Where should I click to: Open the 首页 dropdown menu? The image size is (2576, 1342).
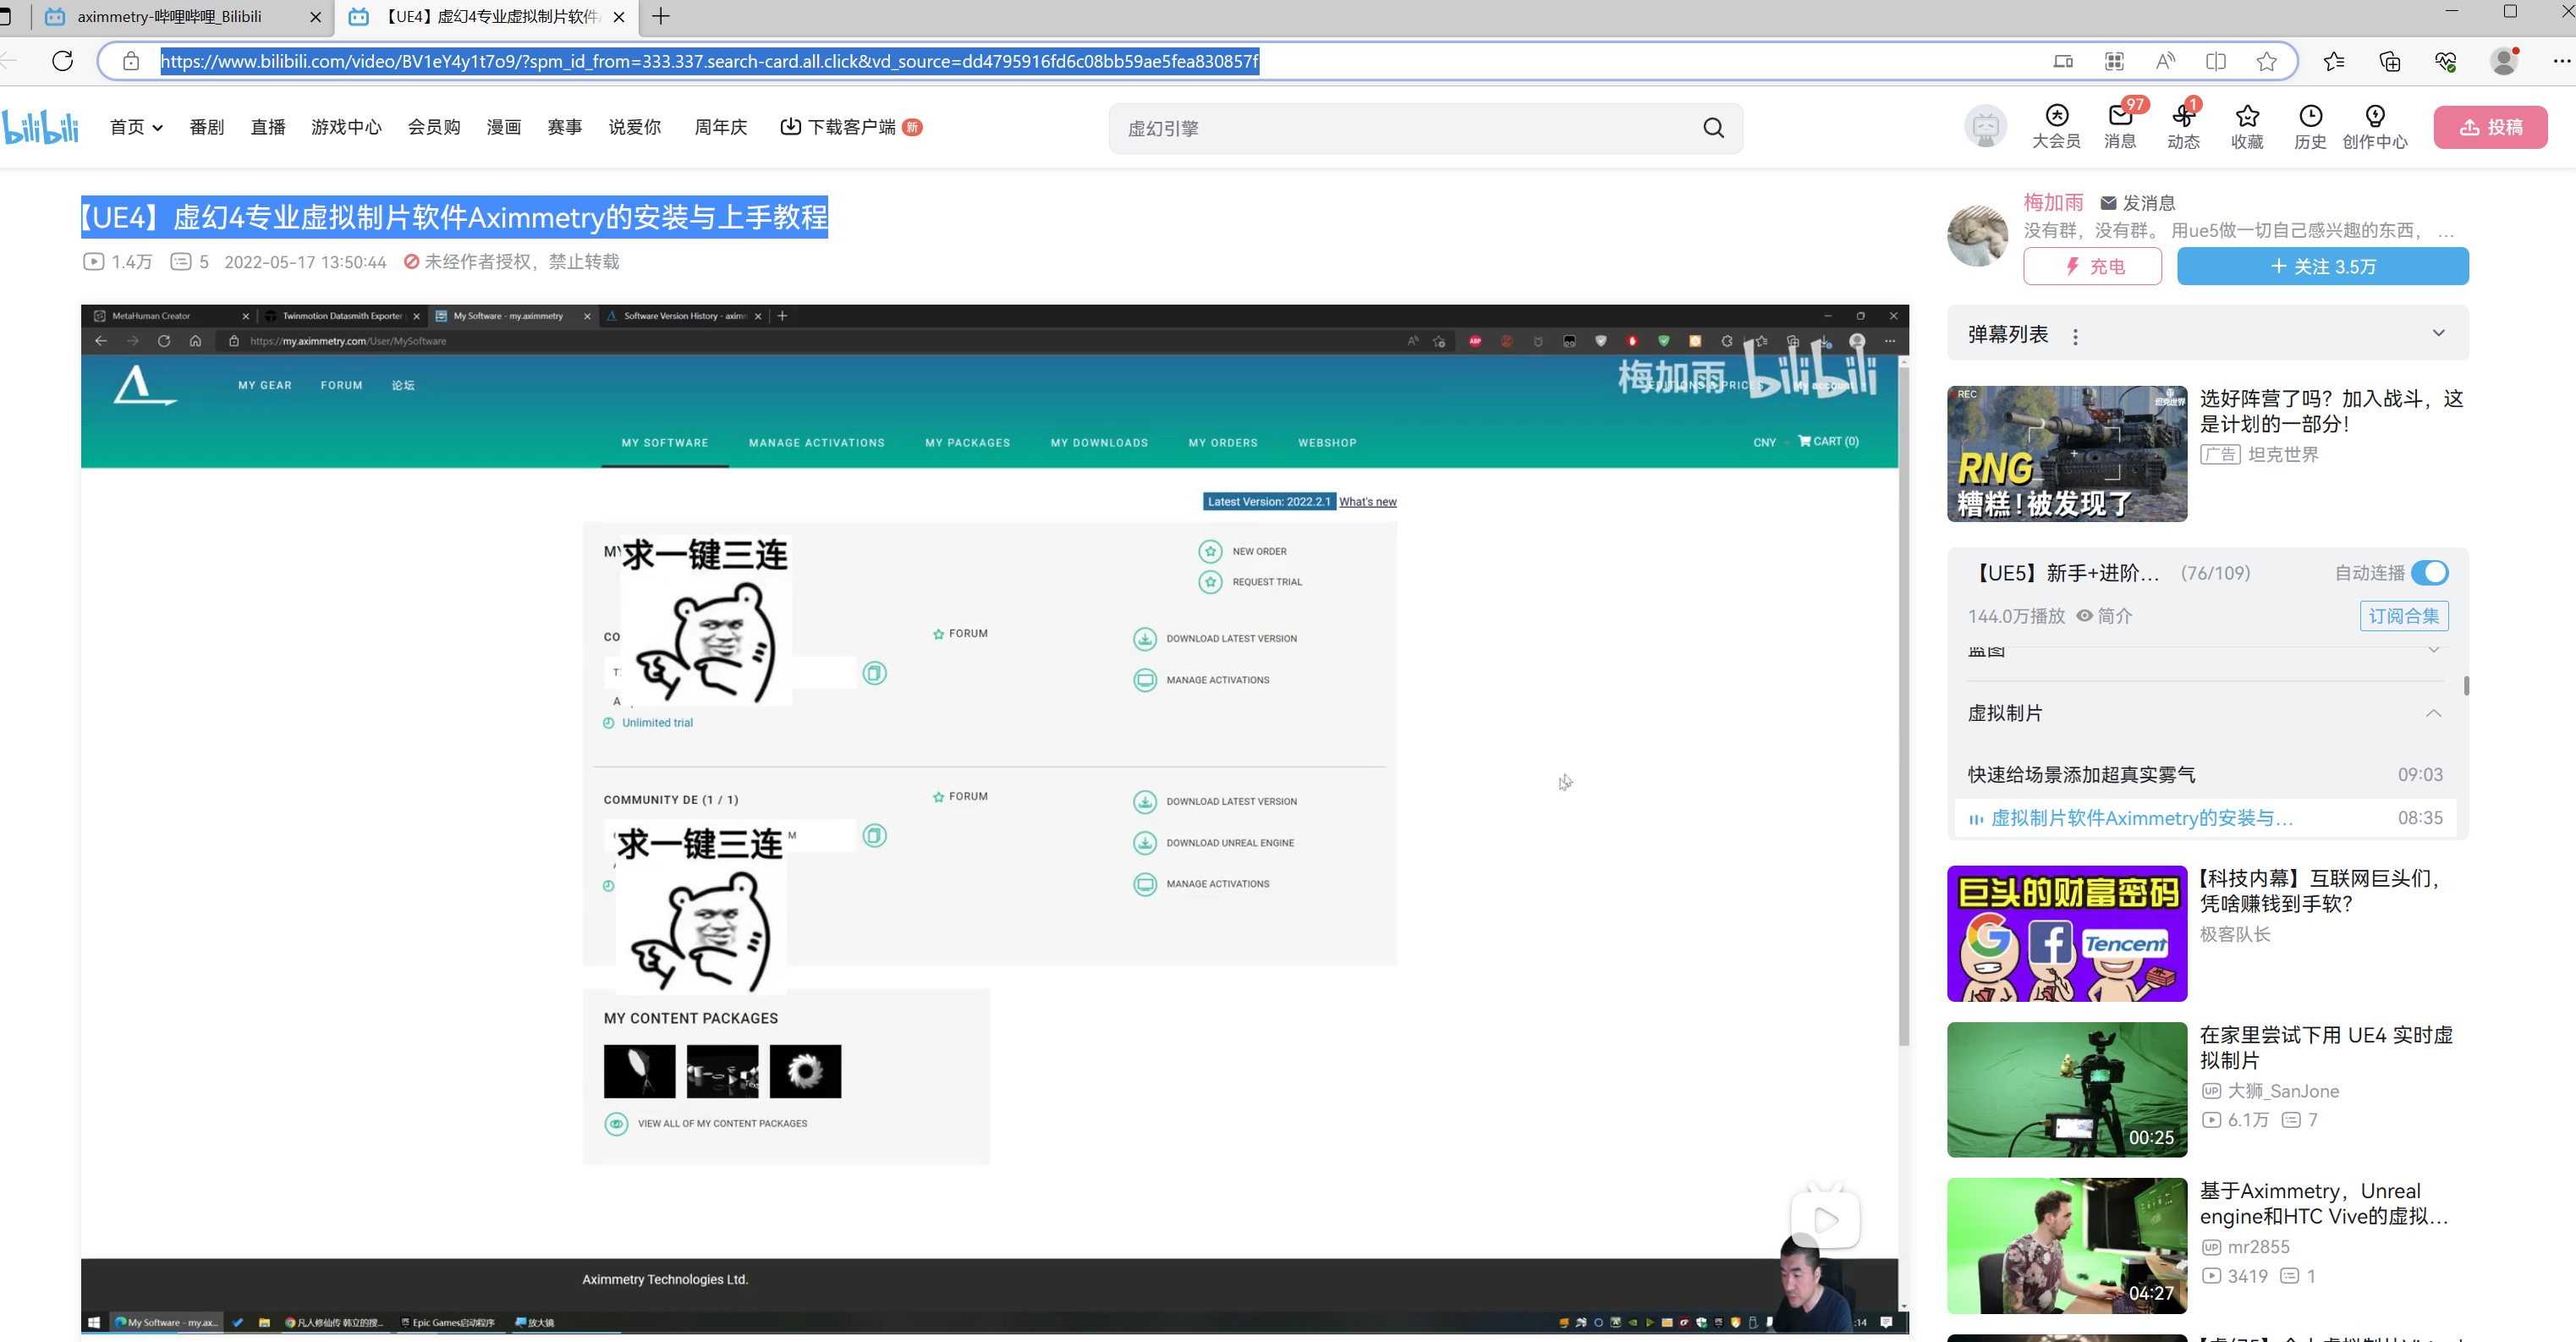[x=136, y=127]
